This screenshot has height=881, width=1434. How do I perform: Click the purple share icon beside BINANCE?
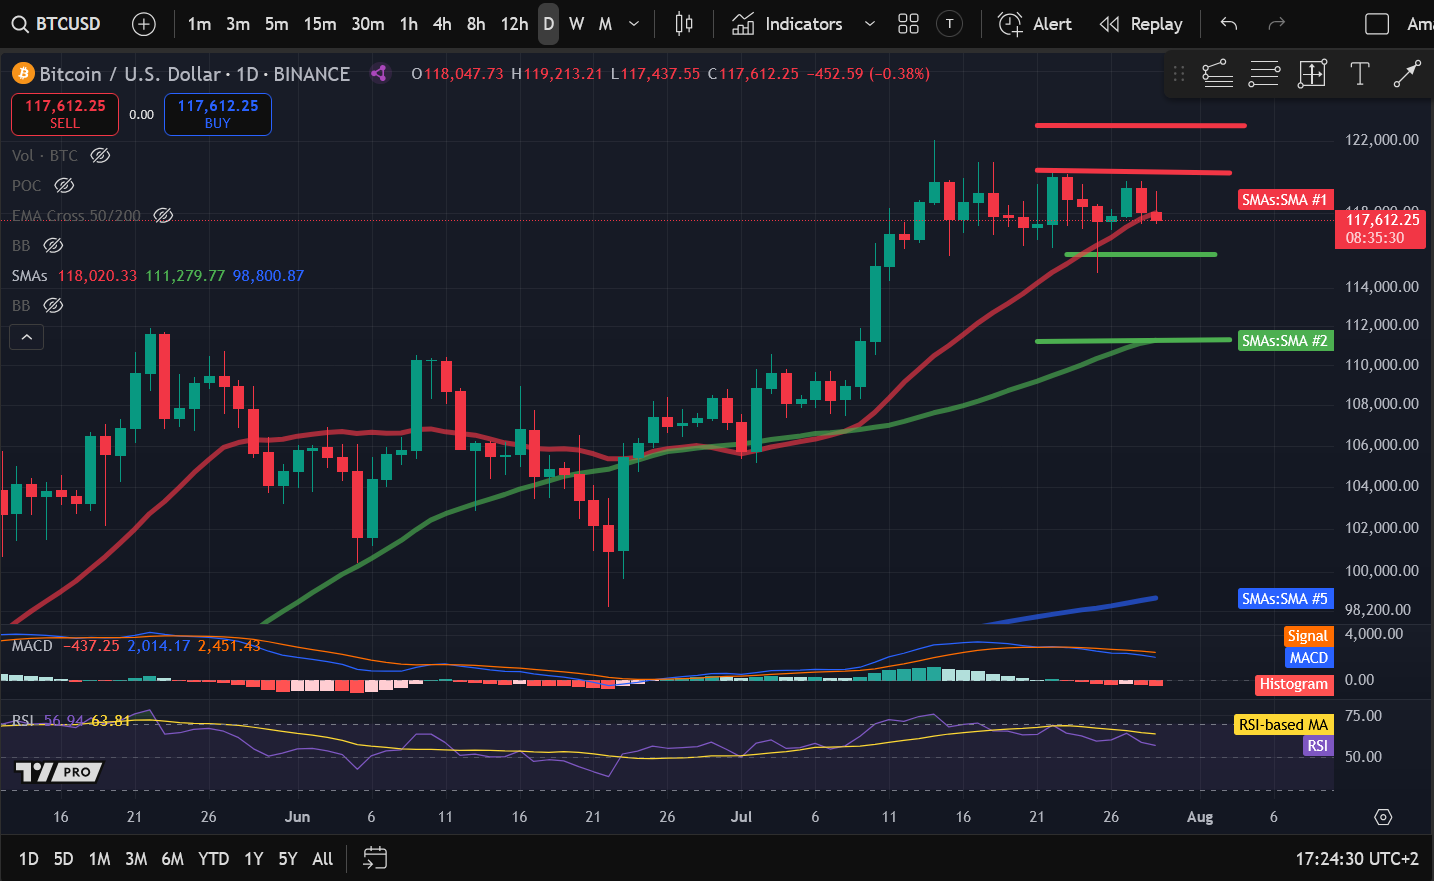pos(379,73)
